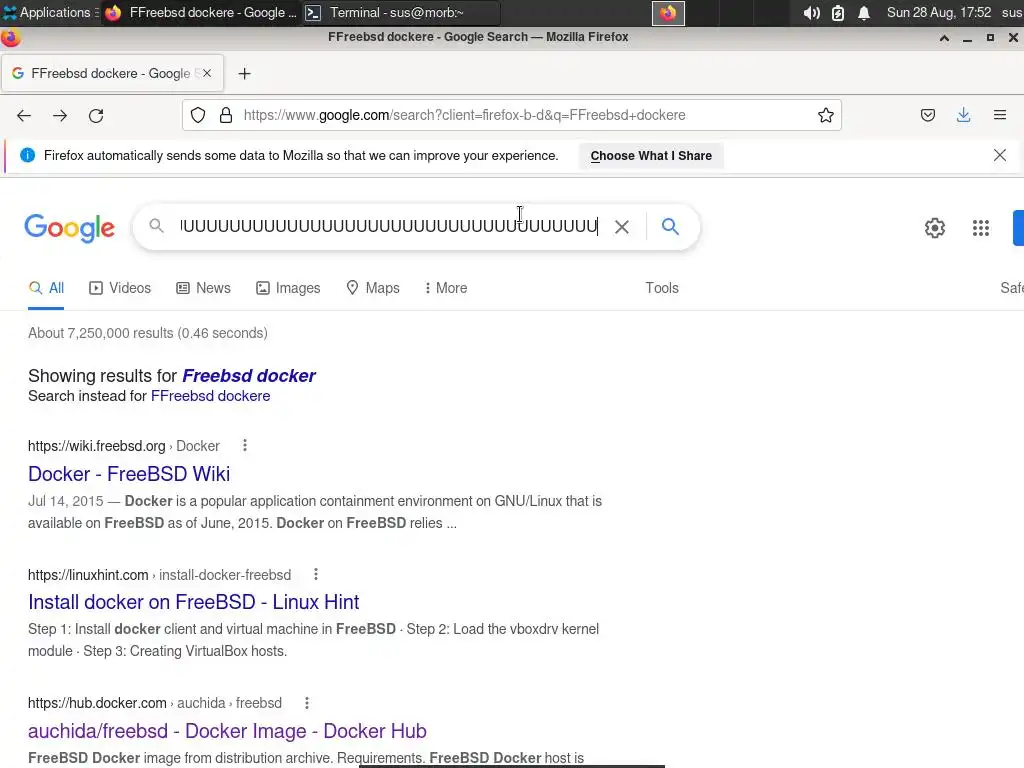Image resolution: width=1024 pixels, height=768 pixels.
Task: Click the https://linuxhint.com breadcrumb
Action: click(88, 575)
